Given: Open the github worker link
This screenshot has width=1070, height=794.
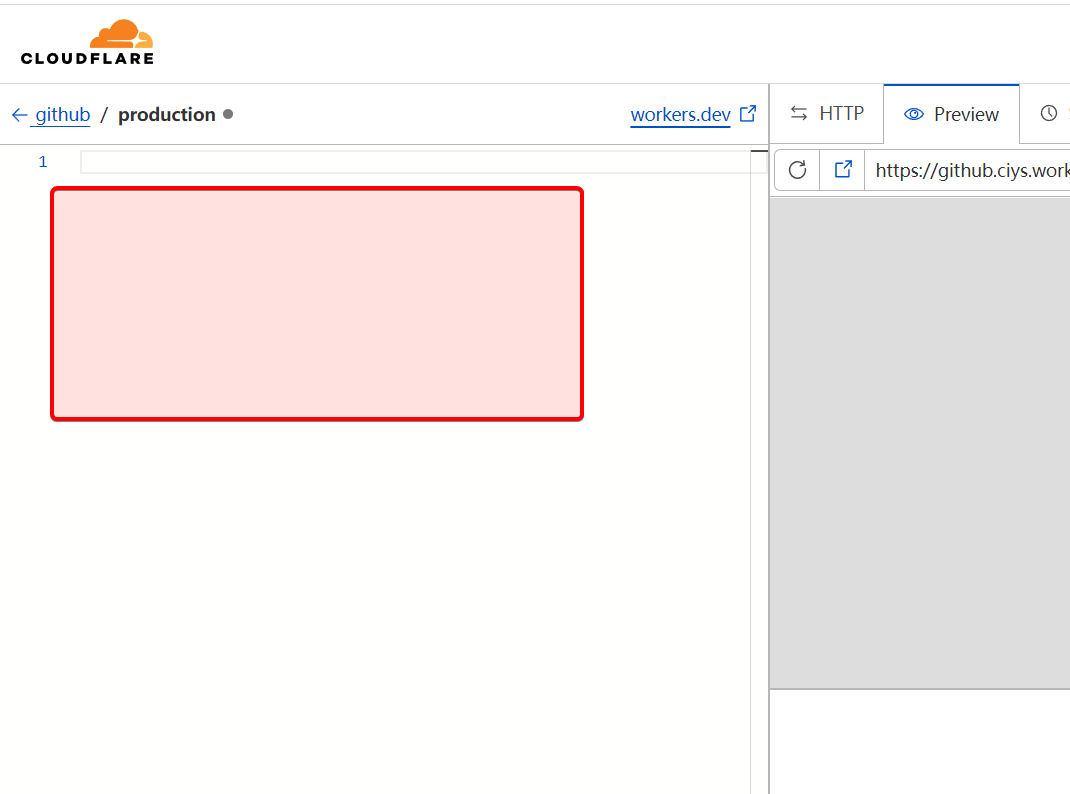Looking at the screenshot, I should (x=62, y=115).
